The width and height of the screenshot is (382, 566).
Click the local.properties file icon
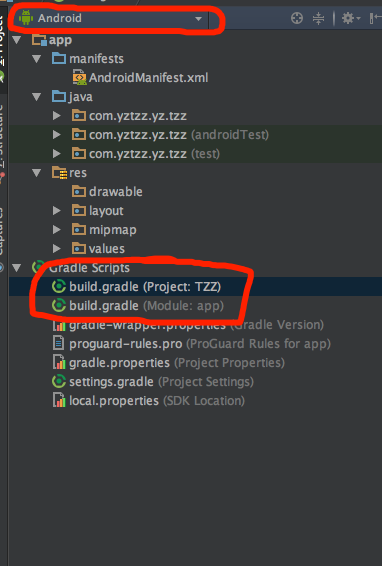point(59,401)
